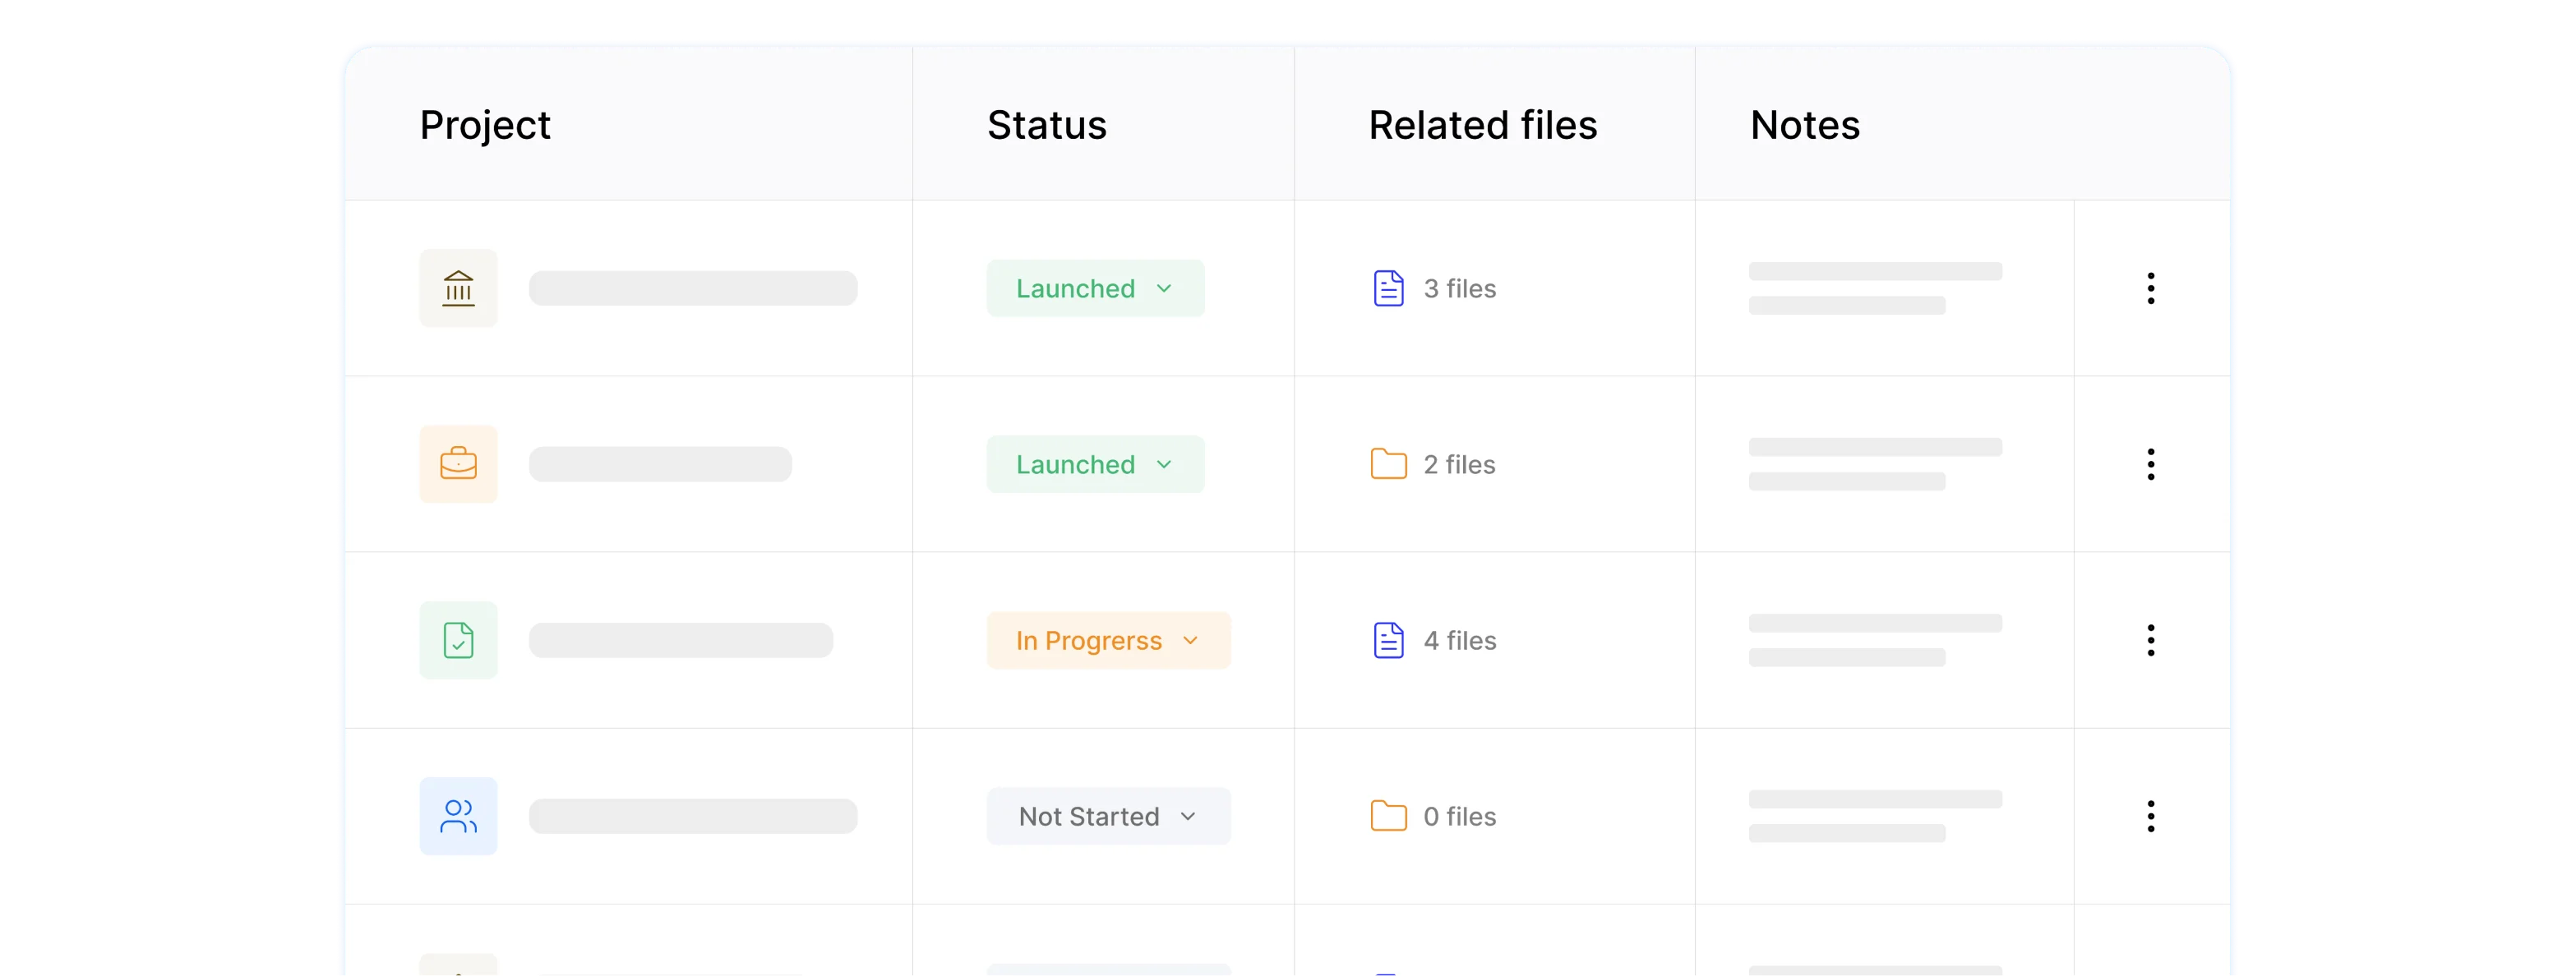Open more options for the 2 files row

coord(2151,464)
